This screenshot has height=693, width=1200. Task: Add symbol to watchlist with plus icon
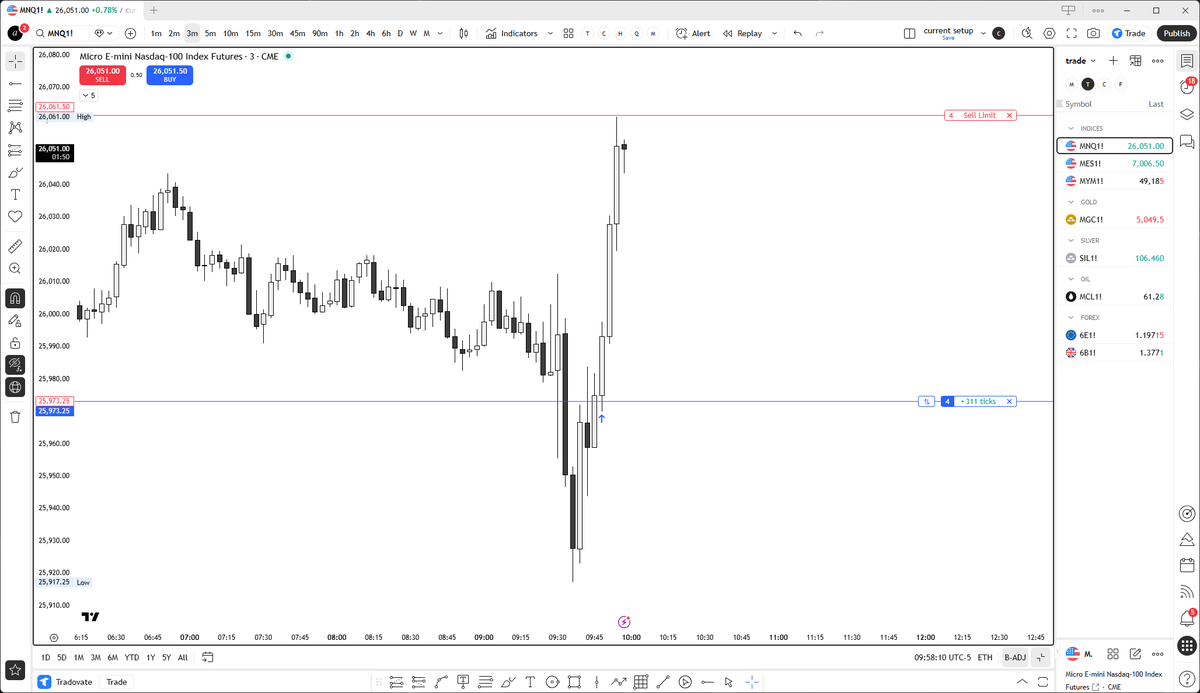tap(1113, 60)
